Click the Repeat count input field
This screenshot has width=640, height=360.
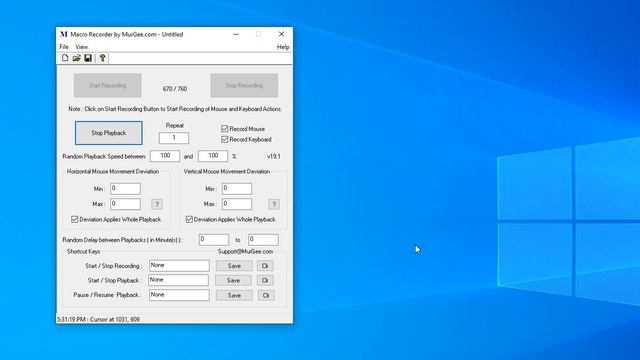tap(174, 138)
